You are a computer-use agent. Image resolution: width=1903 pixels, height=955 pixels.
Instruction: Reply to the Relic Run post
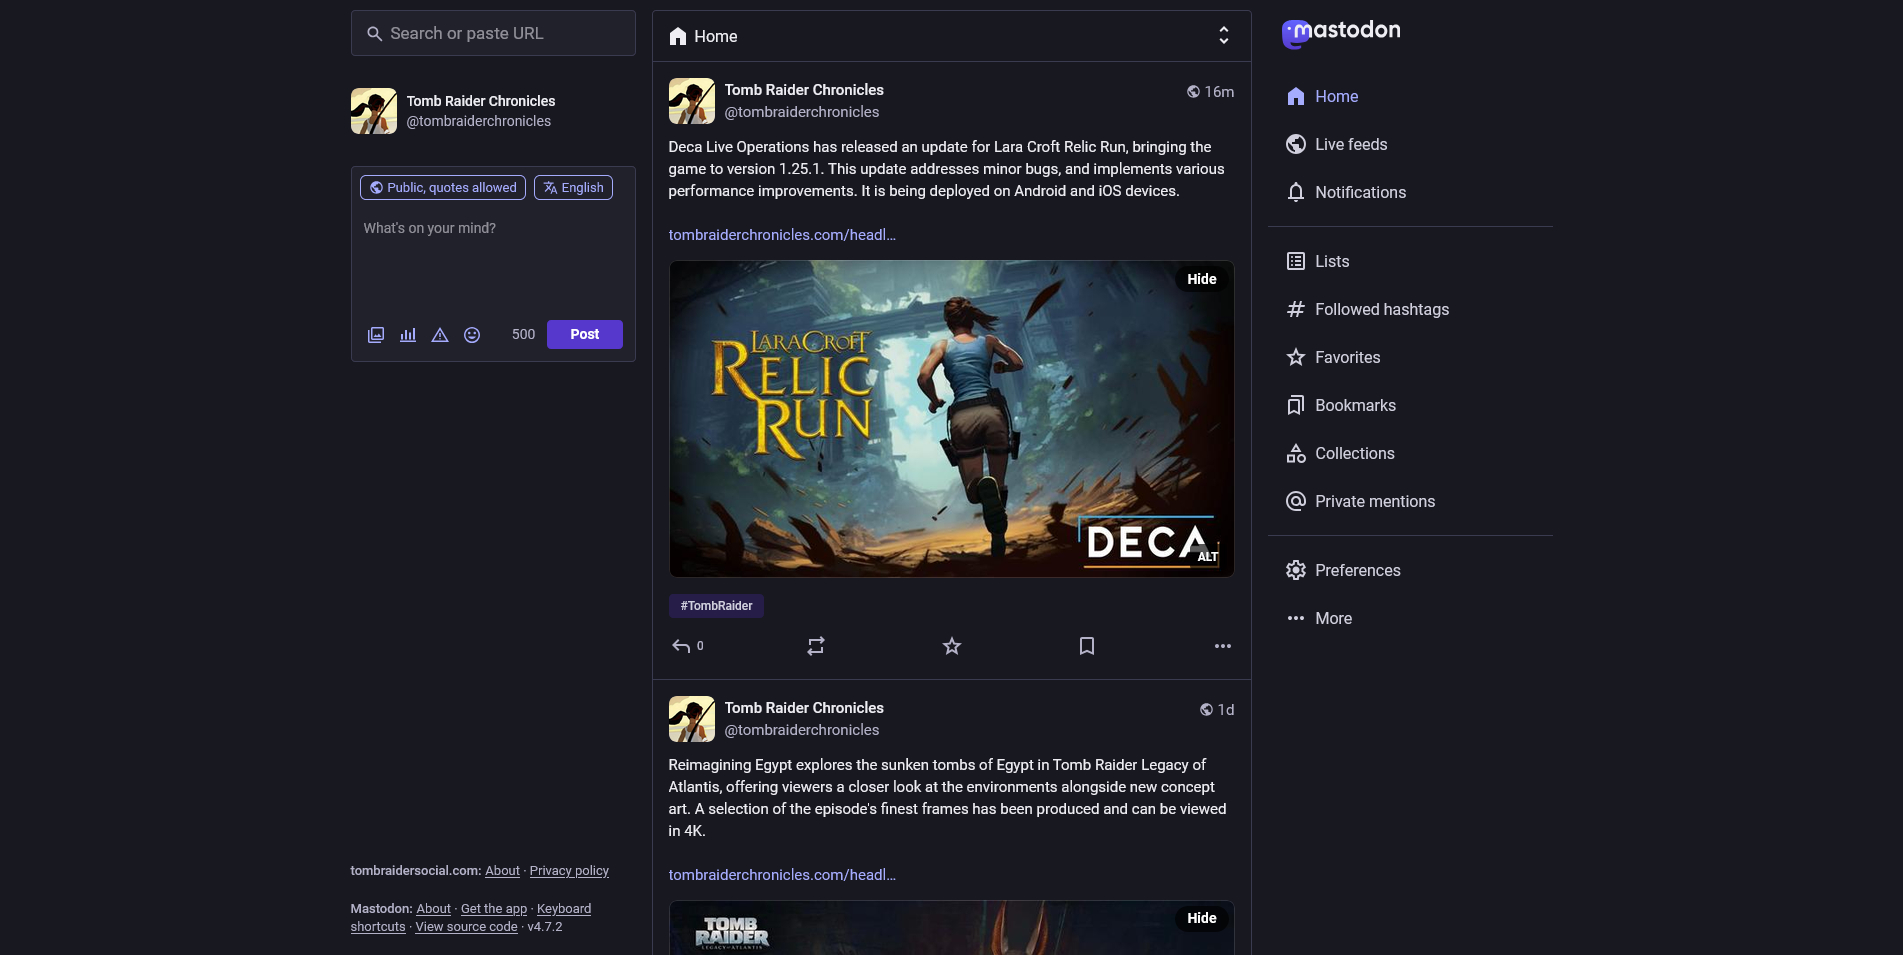pos(688,646)
